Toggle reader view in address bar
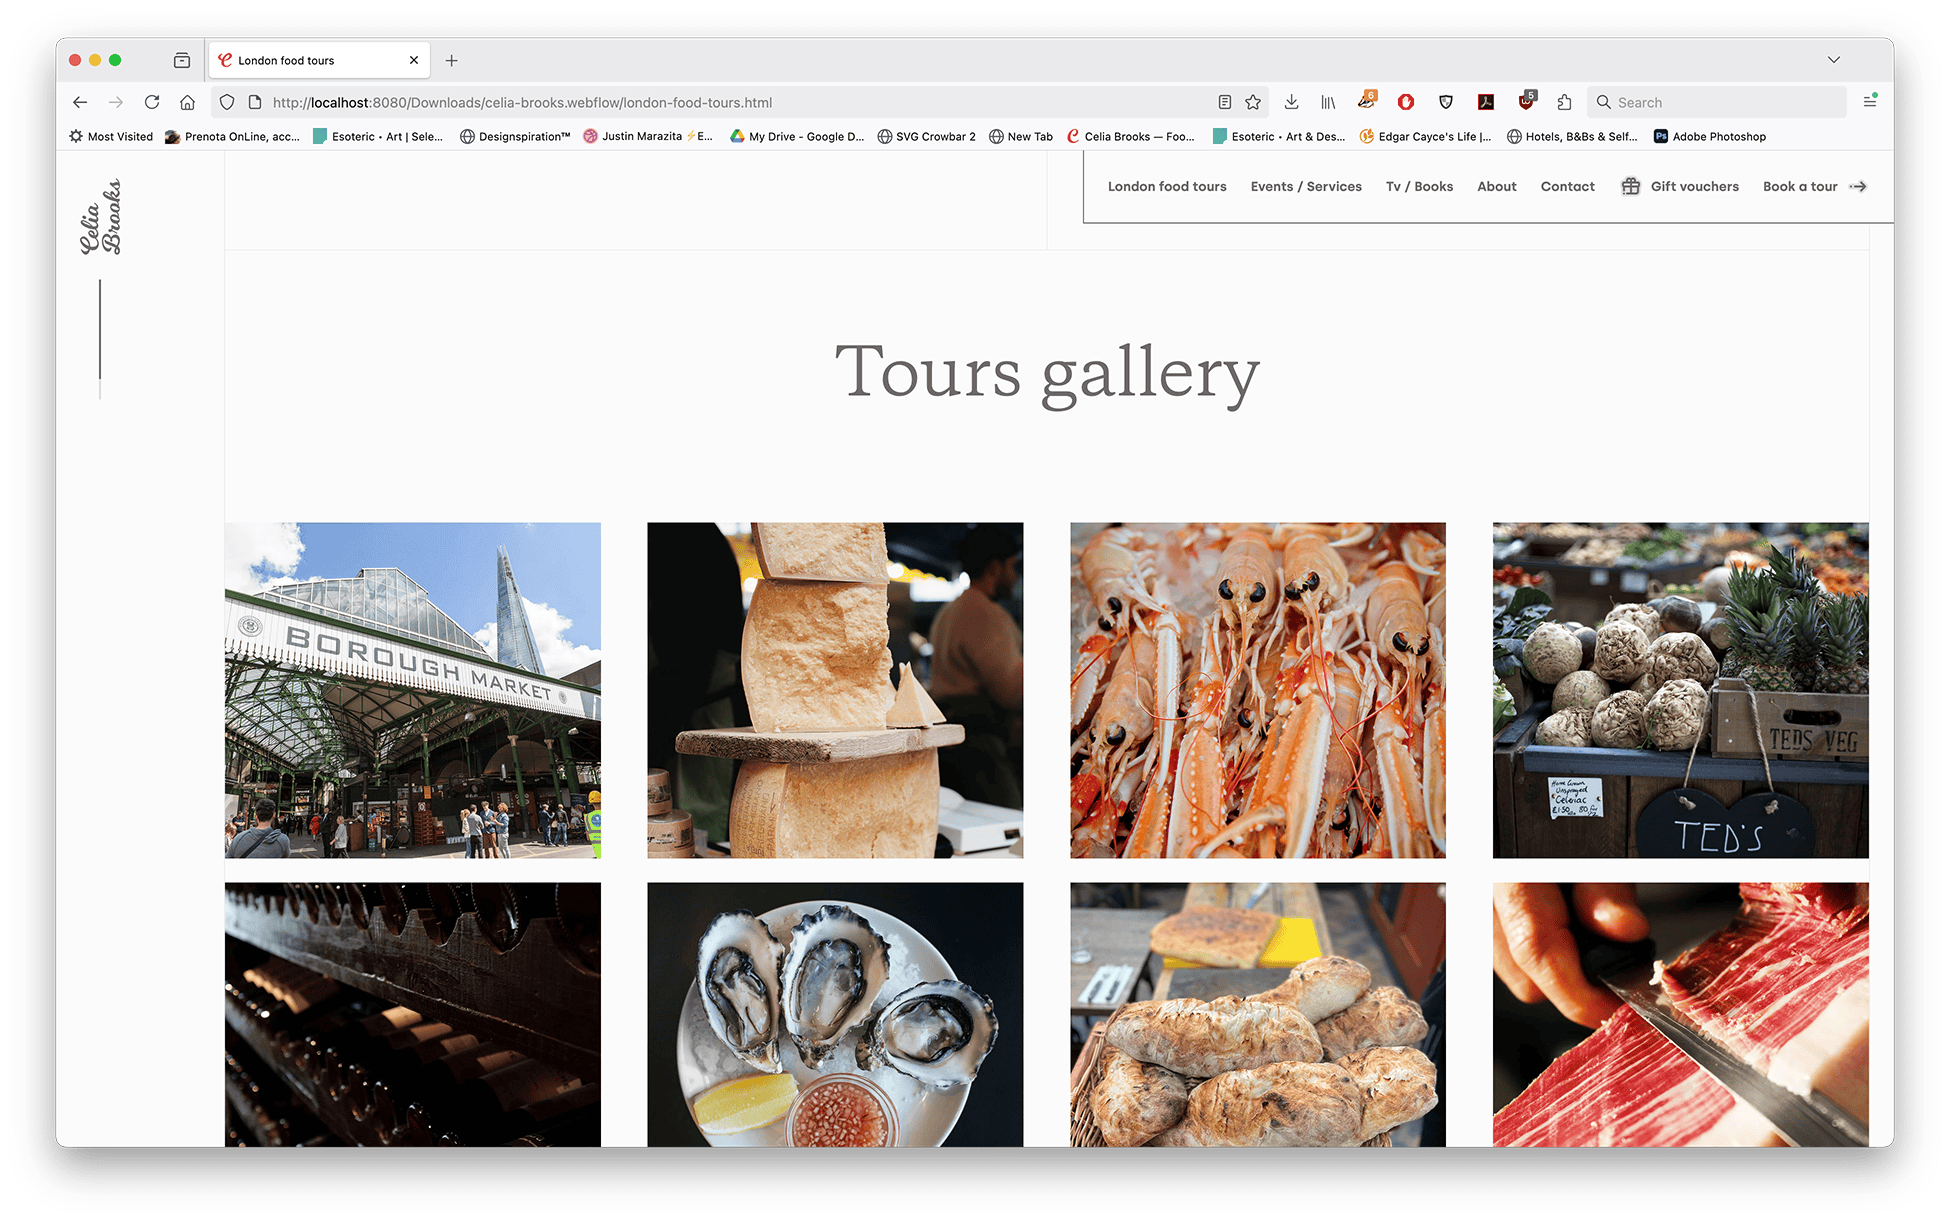Viewport: 1950px width, 1221px height. (x=1224, y=102)
